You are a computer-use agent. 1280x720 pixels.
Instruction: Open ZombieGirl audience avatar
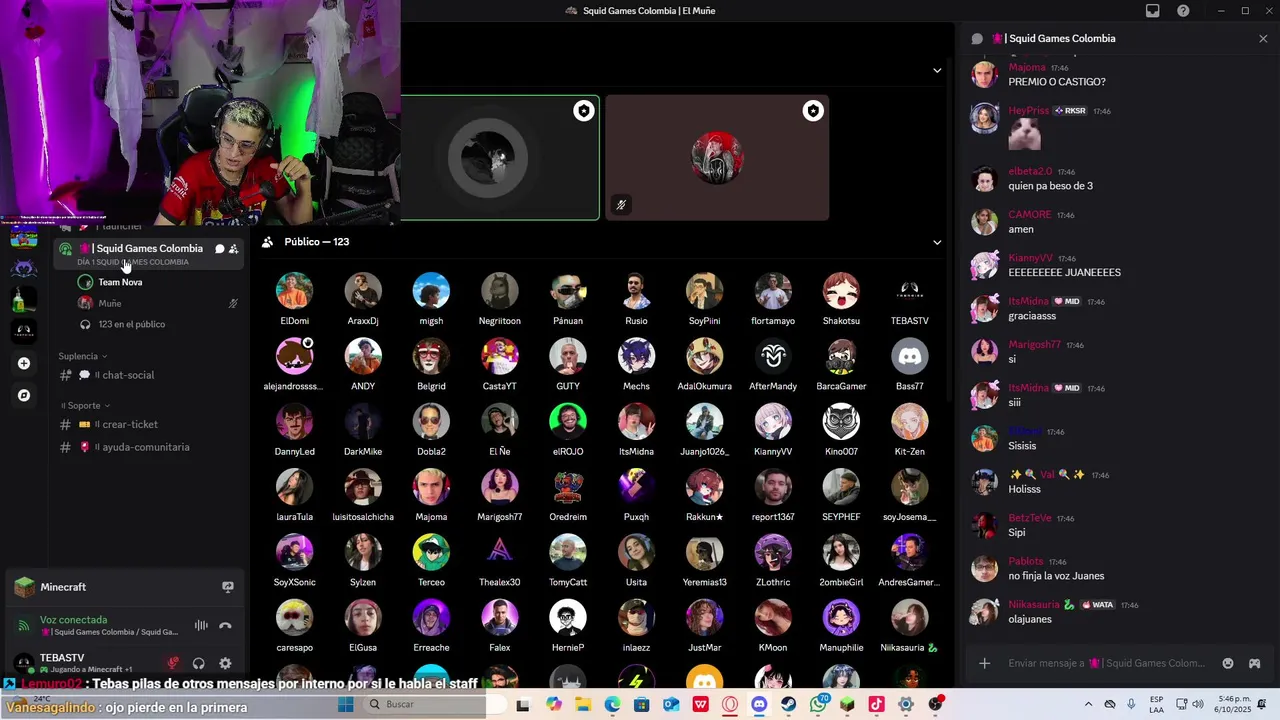[x=841, y=553]
